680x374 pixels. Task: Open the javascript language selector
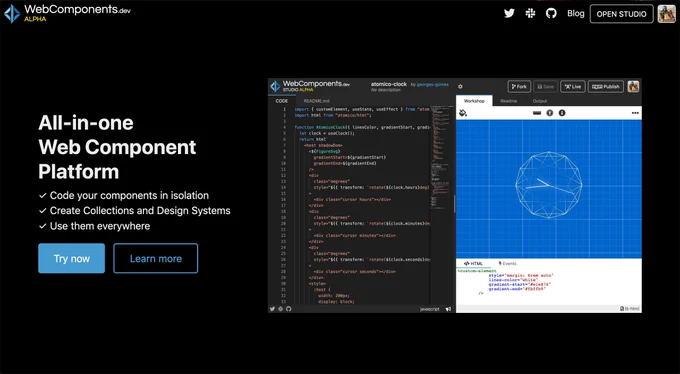[x=430, y=309]
